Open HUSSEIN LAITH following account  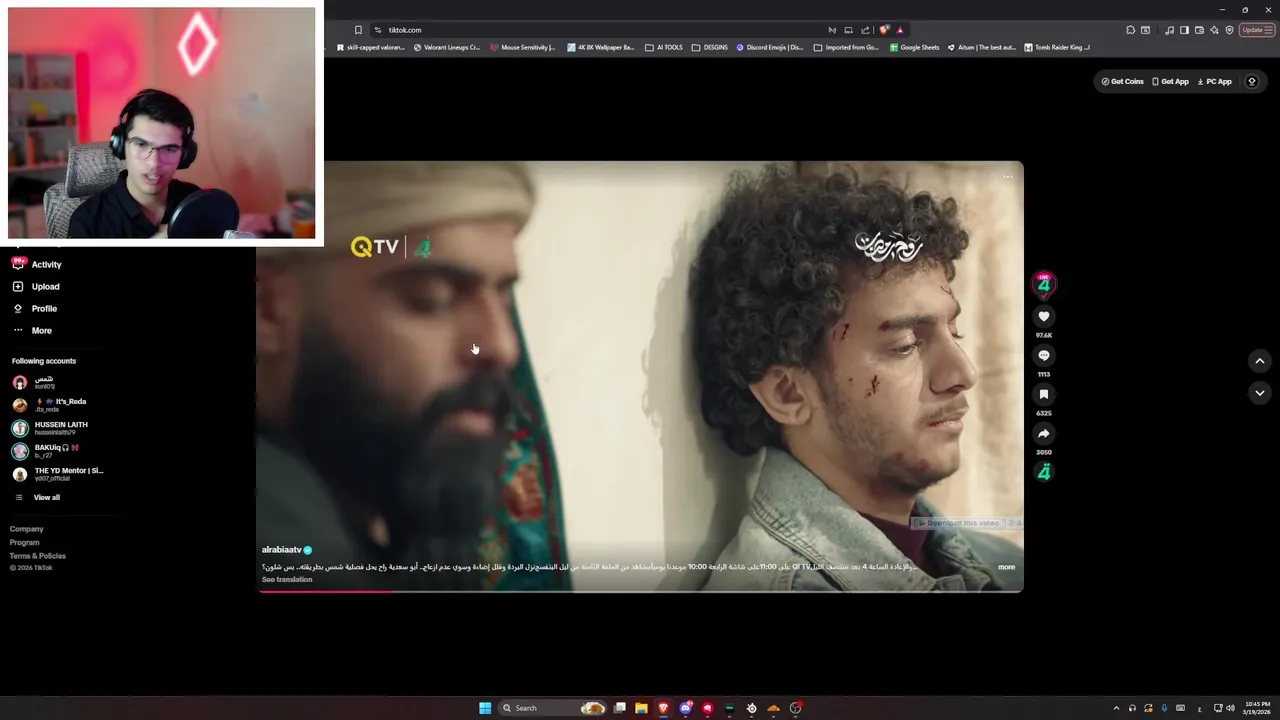click(x=50, y=428)
